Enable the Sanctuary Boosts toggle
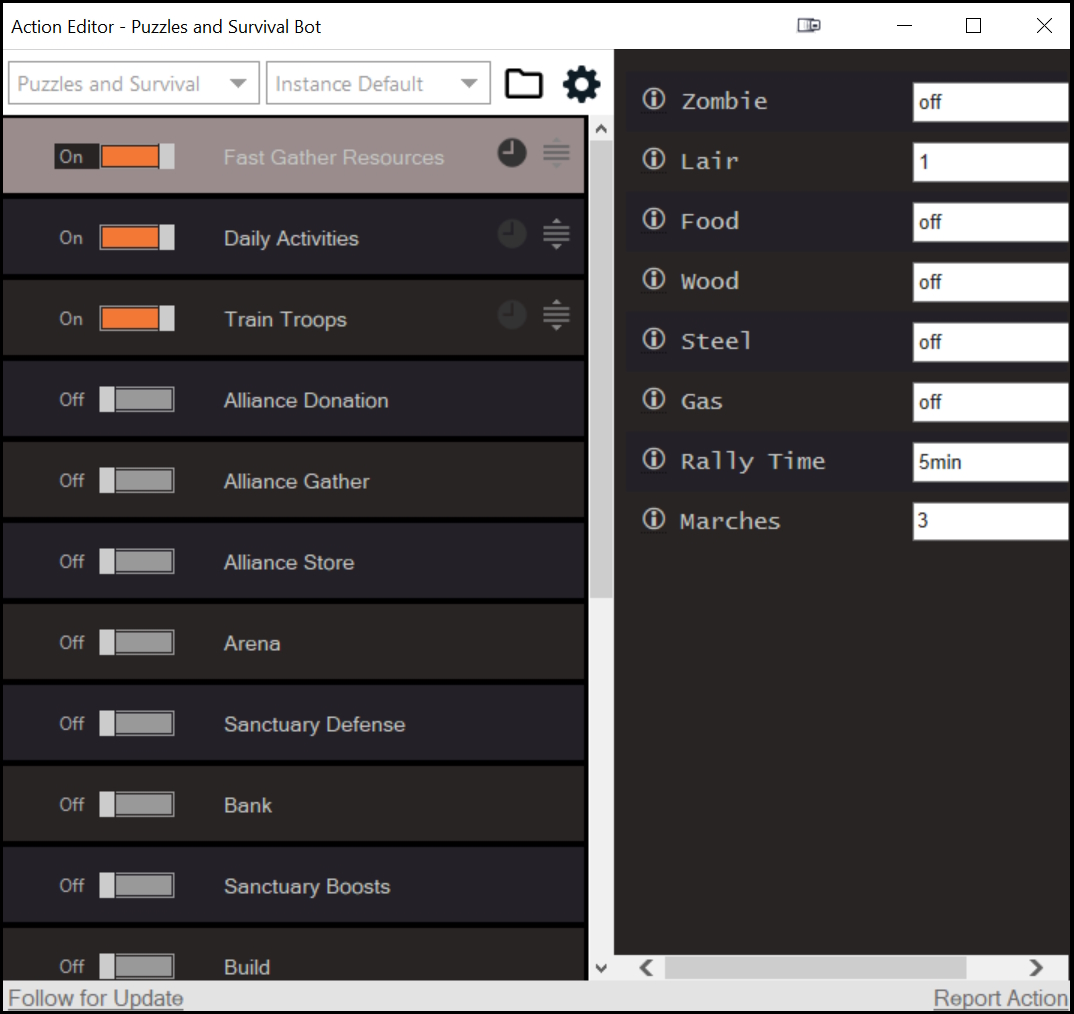Image resolution: width=1074 pixels, height=1014 pixels. (x=137, y=885)
